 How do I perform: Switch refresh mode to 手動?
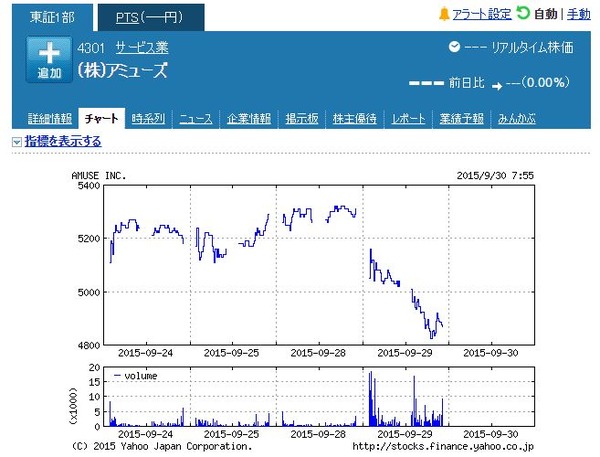pos(579,14)
